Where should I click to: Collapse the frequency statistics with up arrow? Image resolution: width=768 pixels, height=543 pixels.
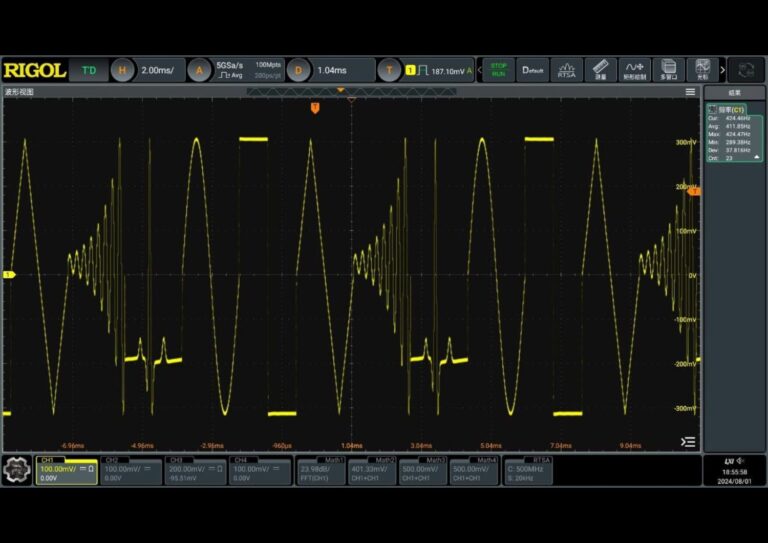coord(757,157)
